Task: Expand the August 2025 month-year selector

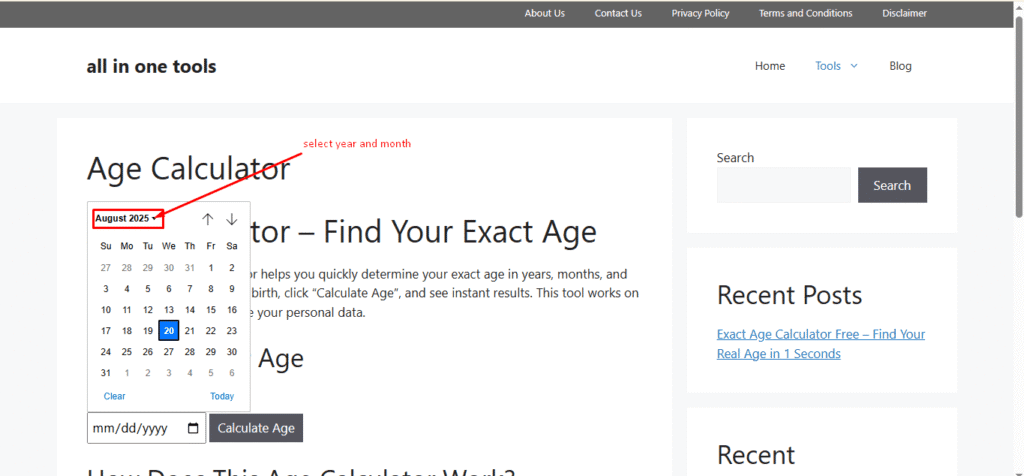Action: pos(128,219)
